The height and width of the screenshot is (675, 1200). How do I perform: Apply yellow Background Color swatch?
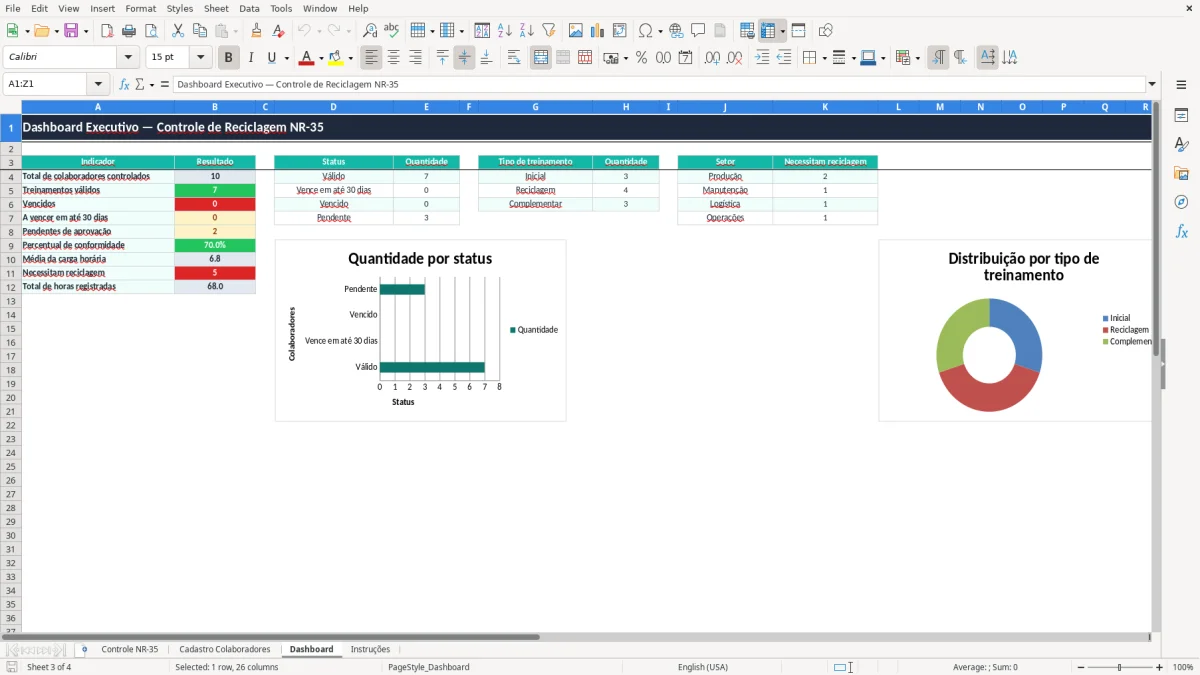(336, 58)
